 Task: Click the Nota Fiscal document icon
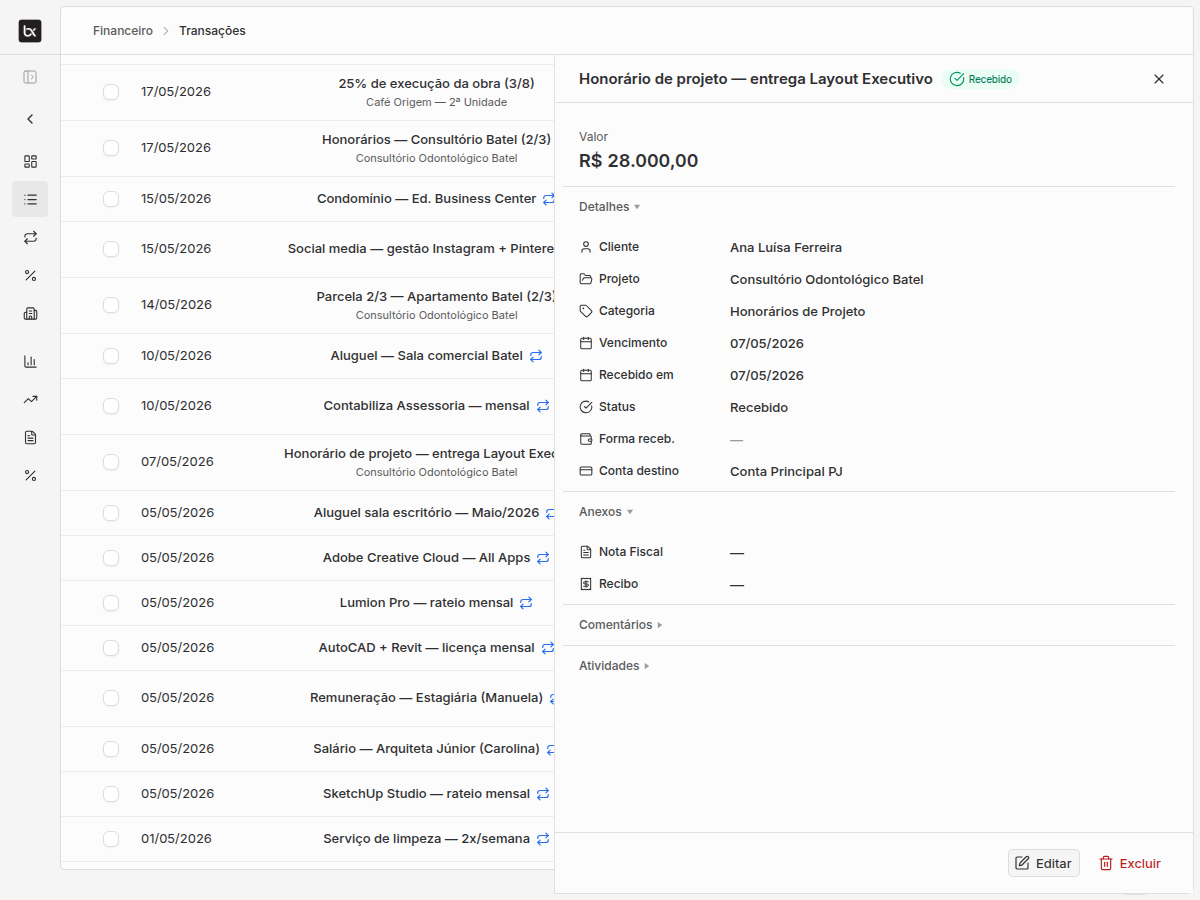[586, 552]
